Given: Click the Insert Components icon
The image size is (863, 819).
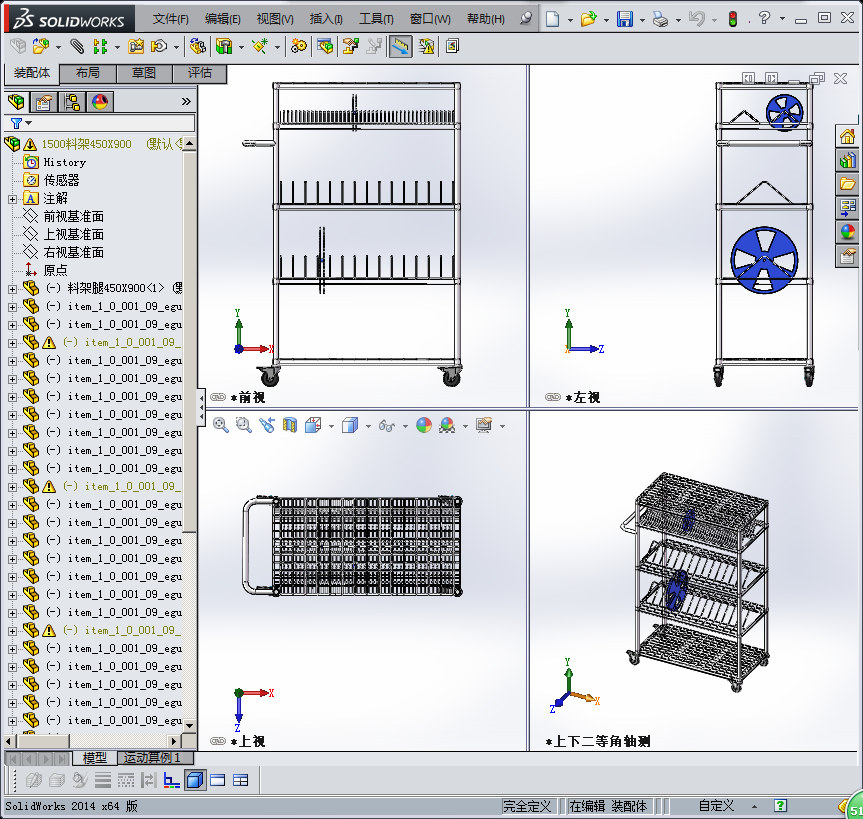Looking at the screenshot, I should 40,46.
